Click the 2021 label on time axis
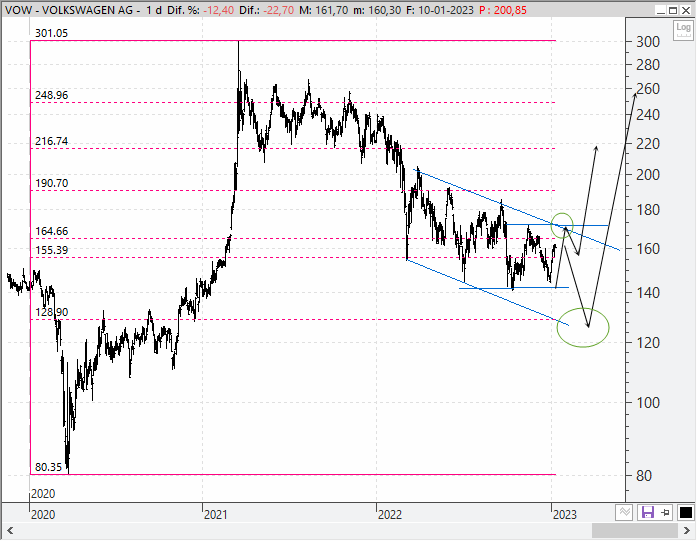The height and width of the screenshot is (541, 697). pyautogui.click(x=216, y=515)
